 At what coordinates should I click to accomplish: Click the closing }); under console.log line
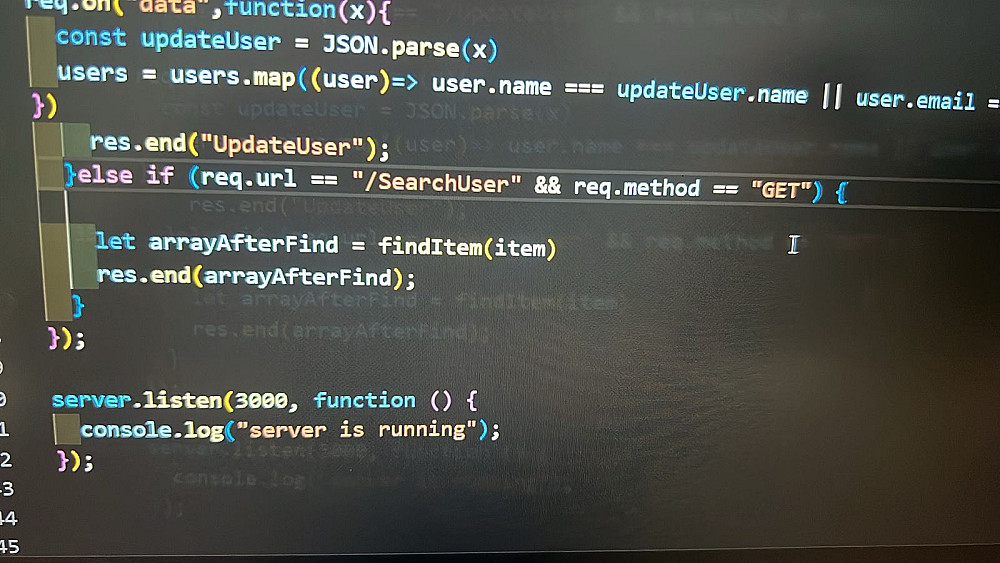coord(75,460)
